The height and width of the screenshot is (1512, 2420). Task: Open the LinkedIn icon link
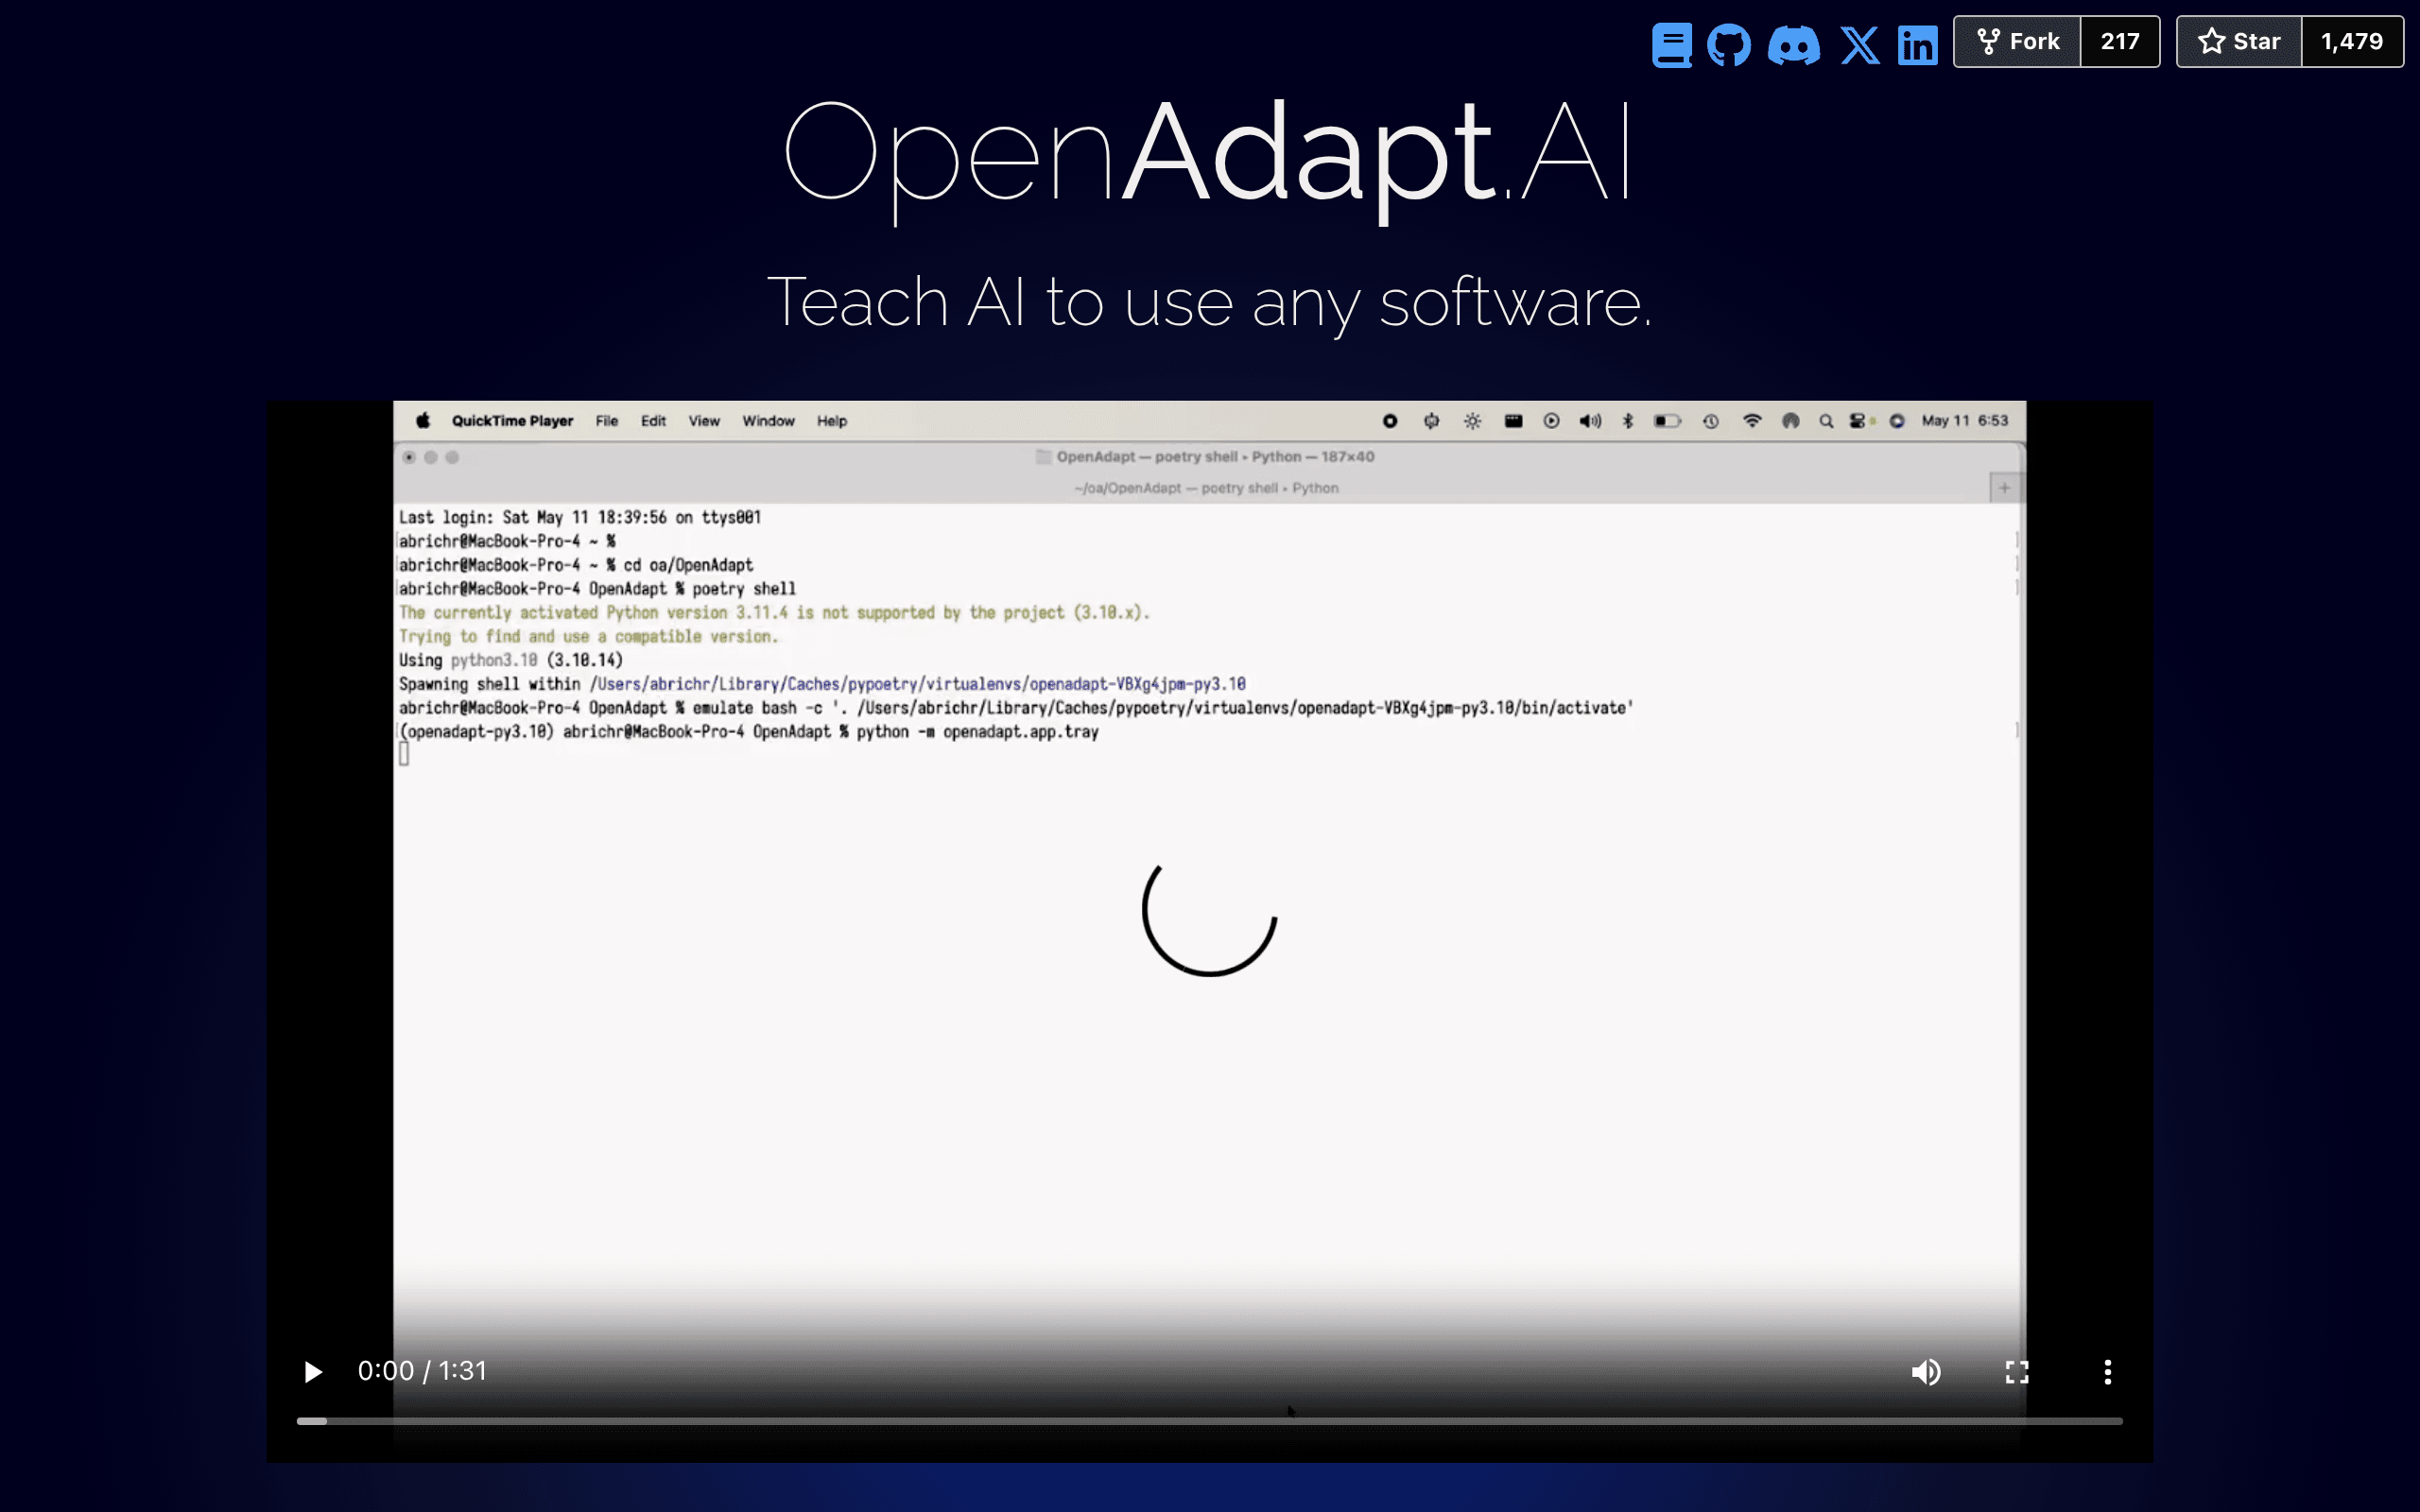(1918, 45)
